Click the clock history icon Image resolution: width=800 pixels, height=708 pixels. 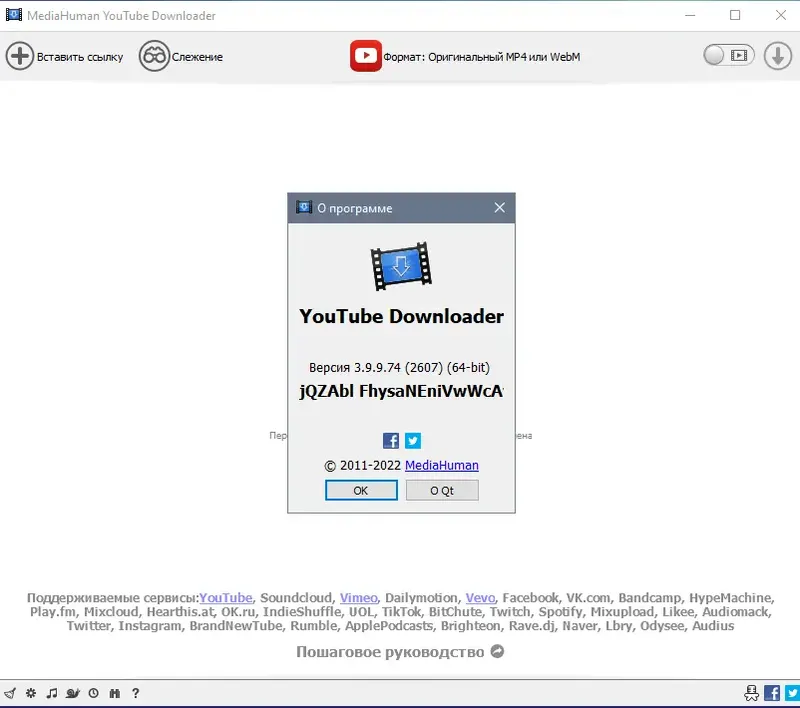click(x=93, y=693)
